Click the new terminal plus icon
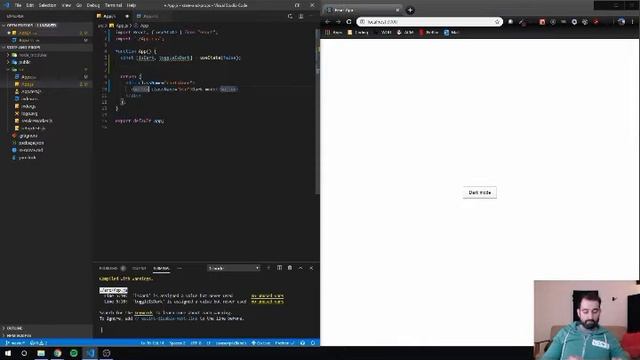The width and height of the screenshot is (640, 360). [269, 268]
